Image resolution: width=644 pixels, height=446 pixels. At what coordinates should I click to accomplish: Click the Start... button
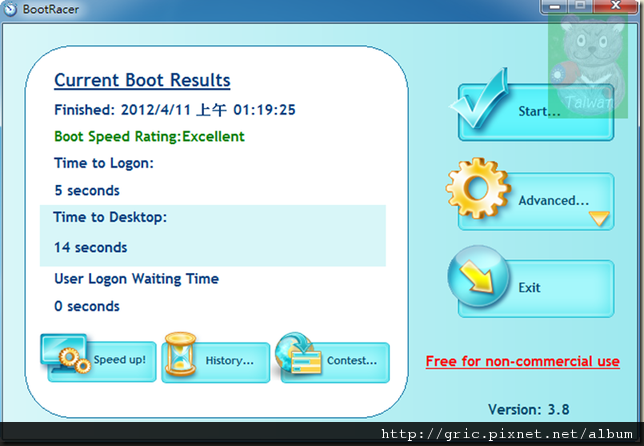point(536,112)
